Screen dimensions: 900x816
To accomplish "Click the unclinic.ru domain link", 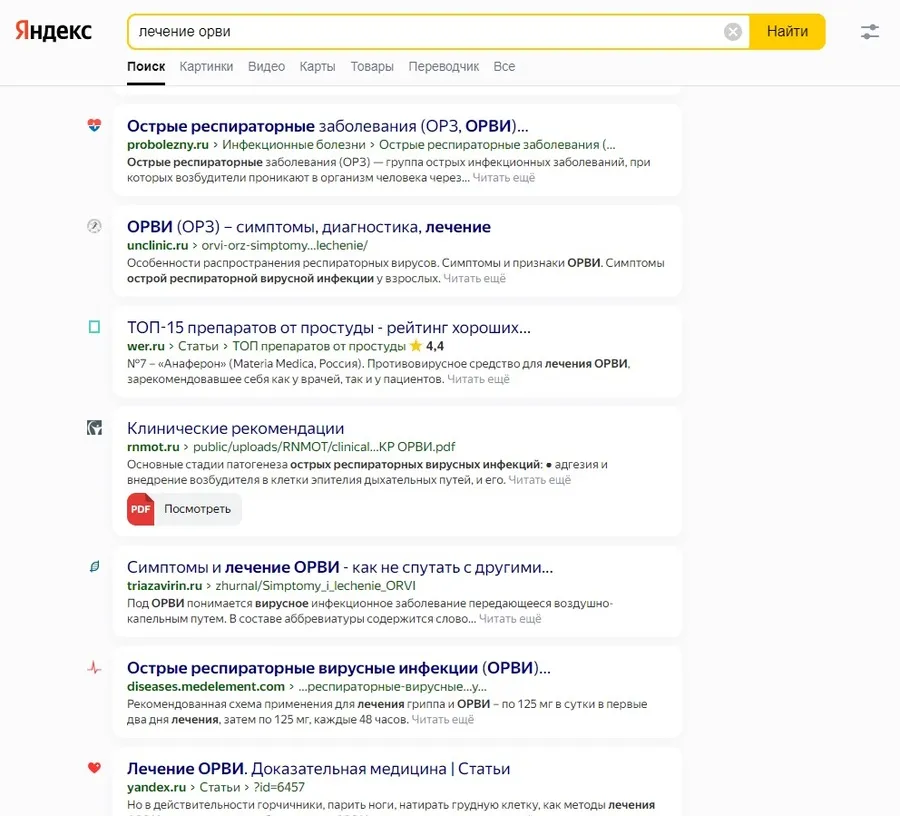I will 157,246.
